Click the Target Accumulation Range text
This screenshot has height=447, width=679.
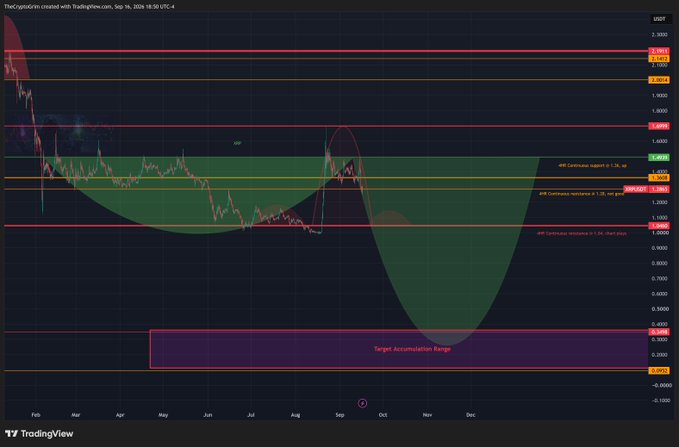412,349
